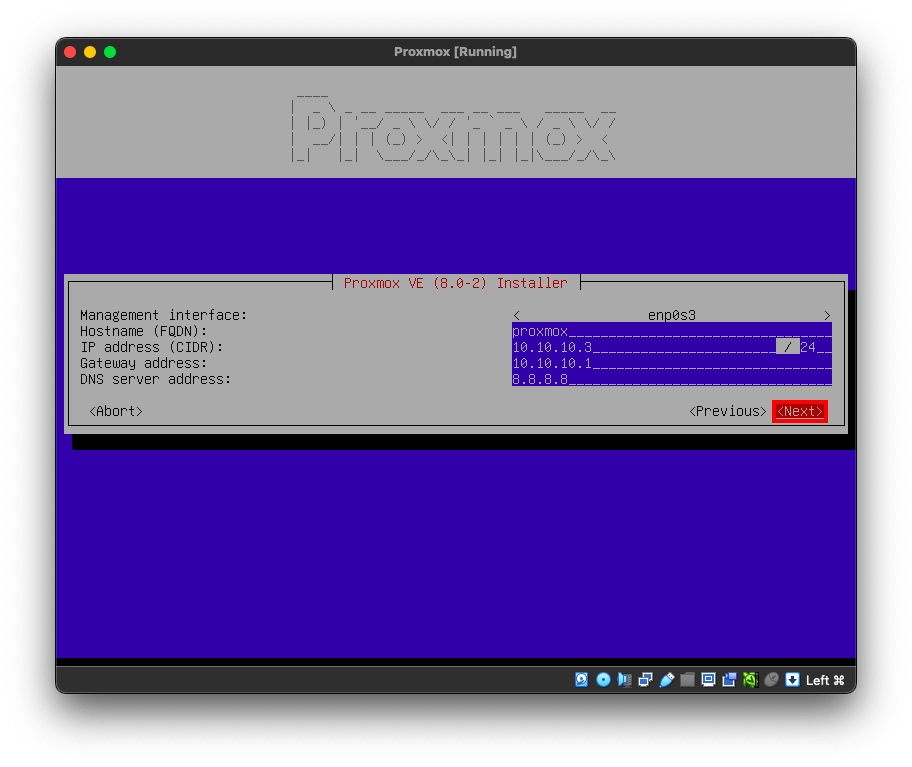Click the Proxmox [Running] window title
Image resolution: width=912 pixels, height=767 pixels.
455,52
